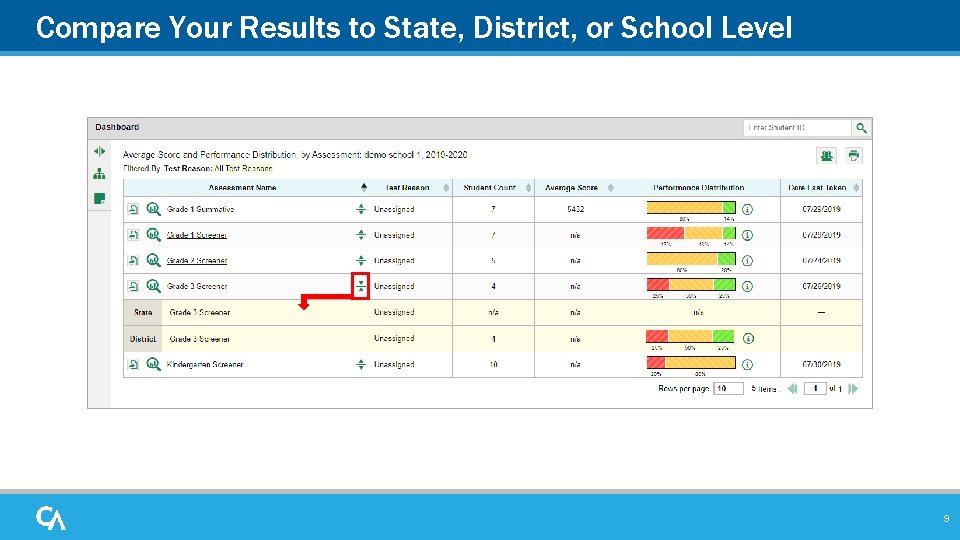Viewport: 960px width, 540px height.
Task: Open student page icon for Grade 1 Summative
Action: pyautogui.click(x=133, y=209)
